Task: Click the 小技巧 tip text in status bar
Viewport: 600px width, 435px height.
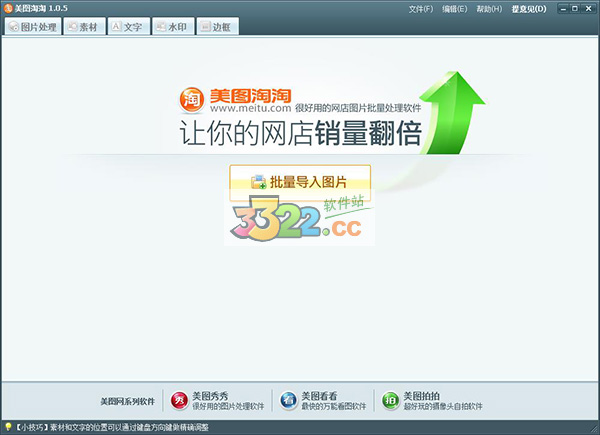Action: click(x=112, y=427)
